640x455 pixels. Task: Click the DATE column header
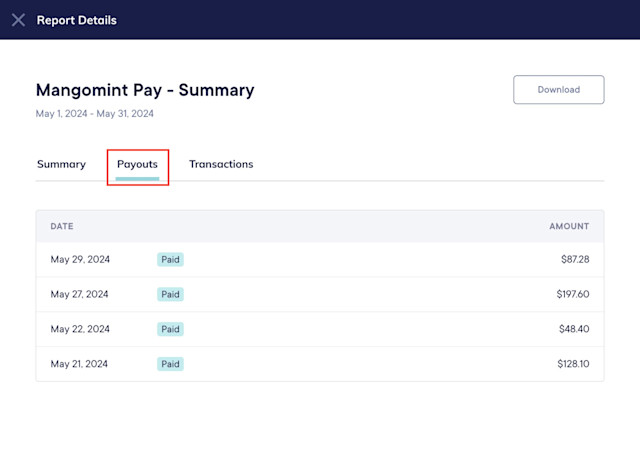(62, 226)
